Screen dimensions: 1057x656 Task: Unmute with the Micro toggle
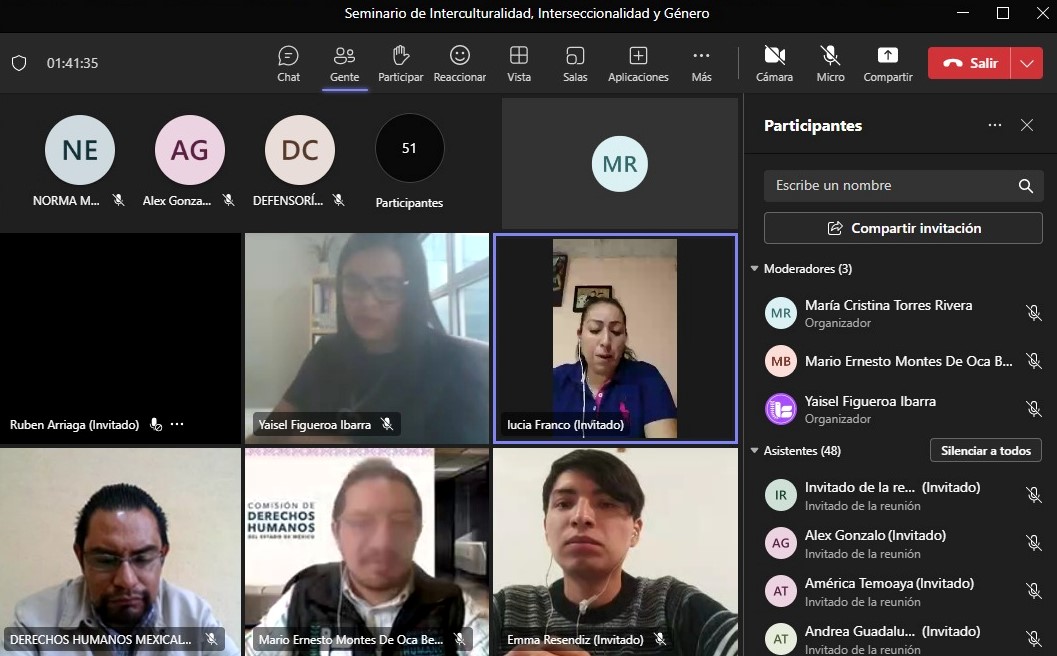pos(830,63)
